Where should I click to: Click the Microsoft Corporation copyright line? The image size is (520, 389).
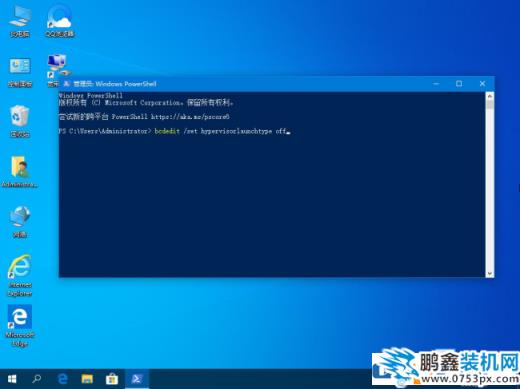[x=146, y=103]
